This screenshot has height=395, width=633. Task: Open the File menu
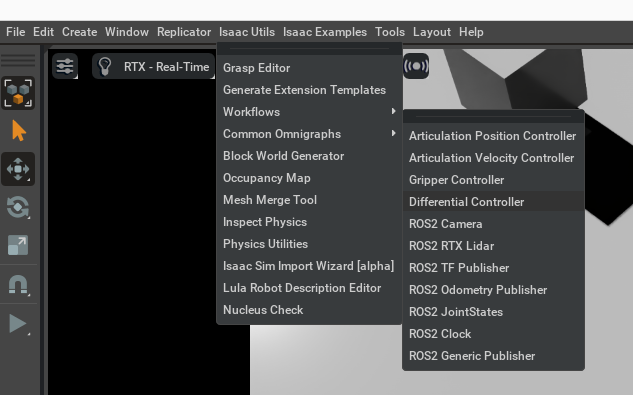tap(16, 32)
